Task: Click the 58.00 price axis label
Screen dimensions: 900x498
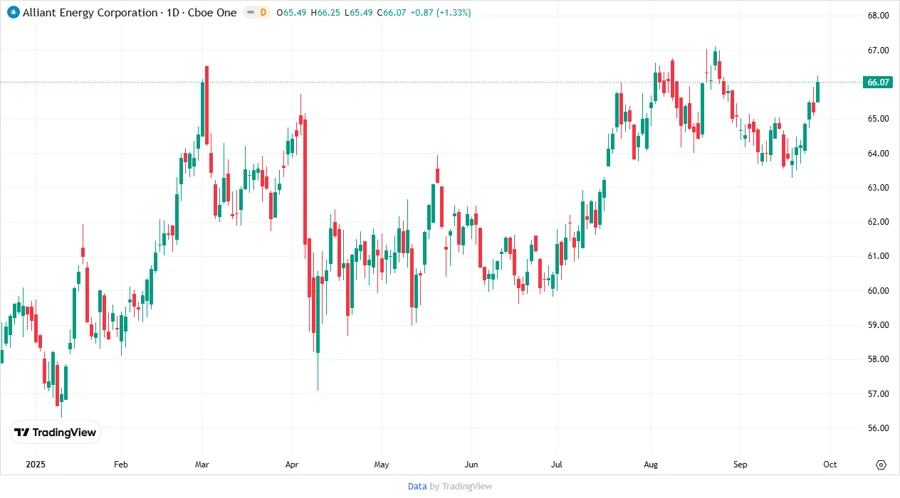Action: click(878, 359)
